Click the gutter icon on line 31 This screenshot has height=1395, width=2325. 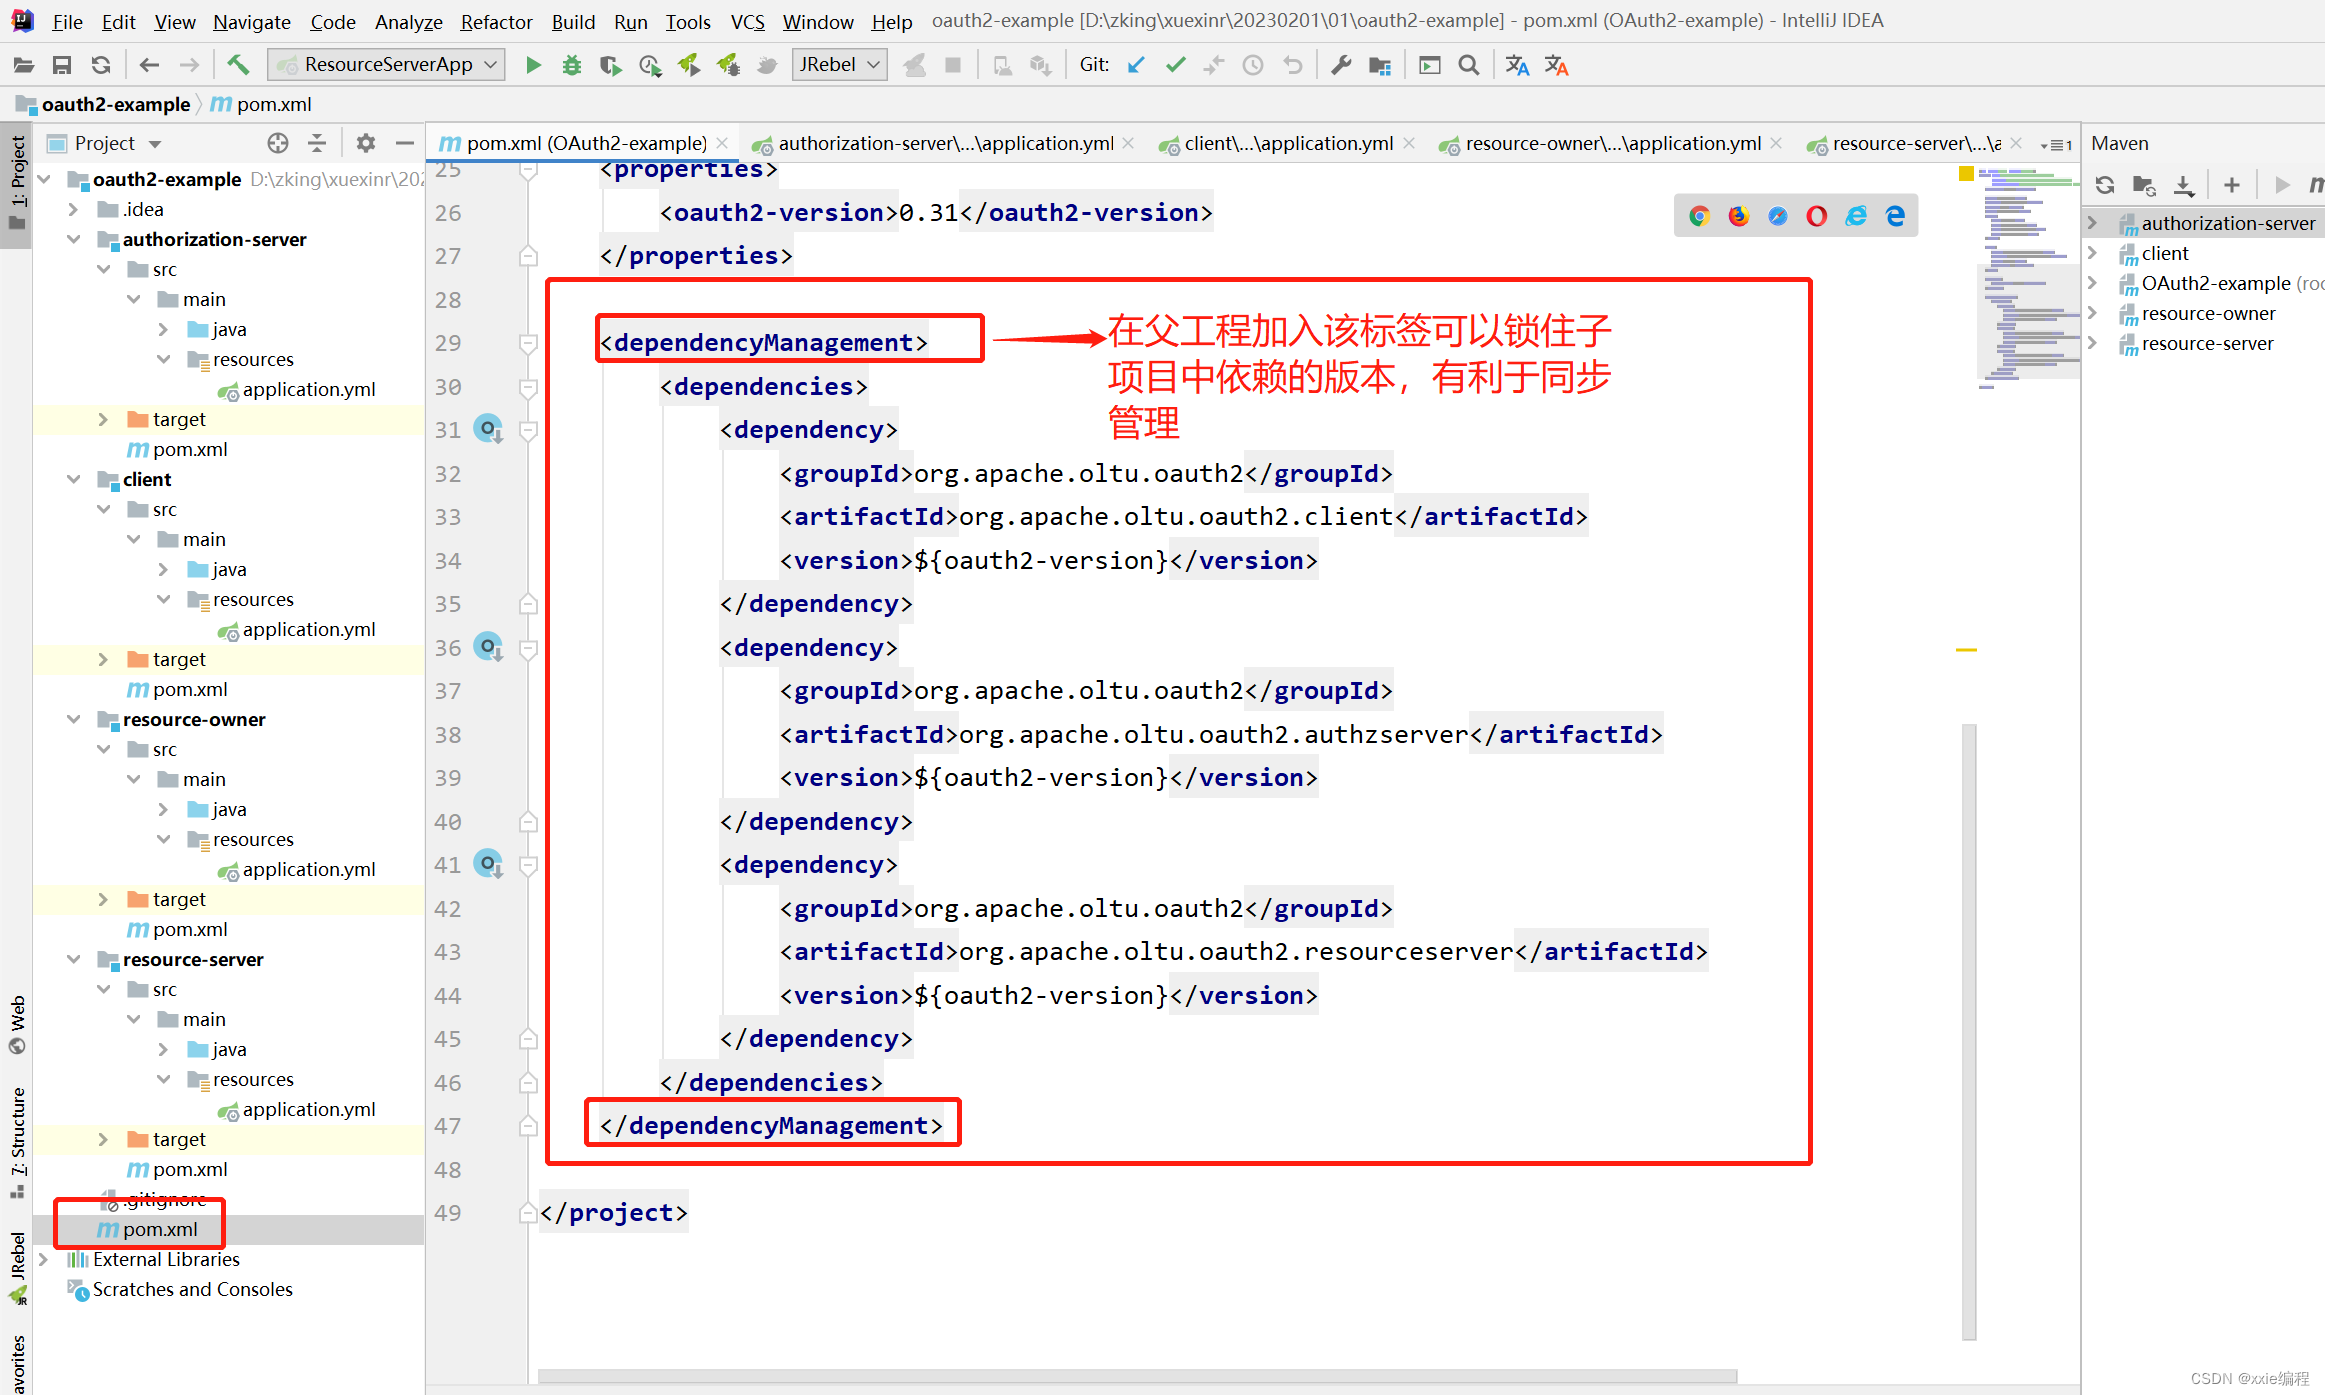488,429
